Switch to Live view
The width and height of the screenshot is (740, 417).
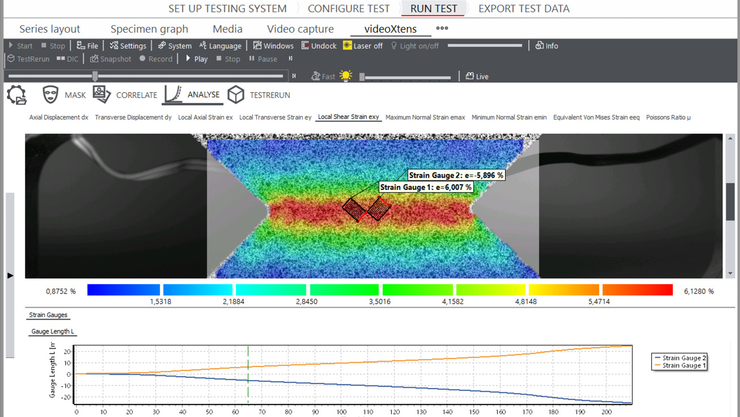pyautogui.click(x=477, y=76)
